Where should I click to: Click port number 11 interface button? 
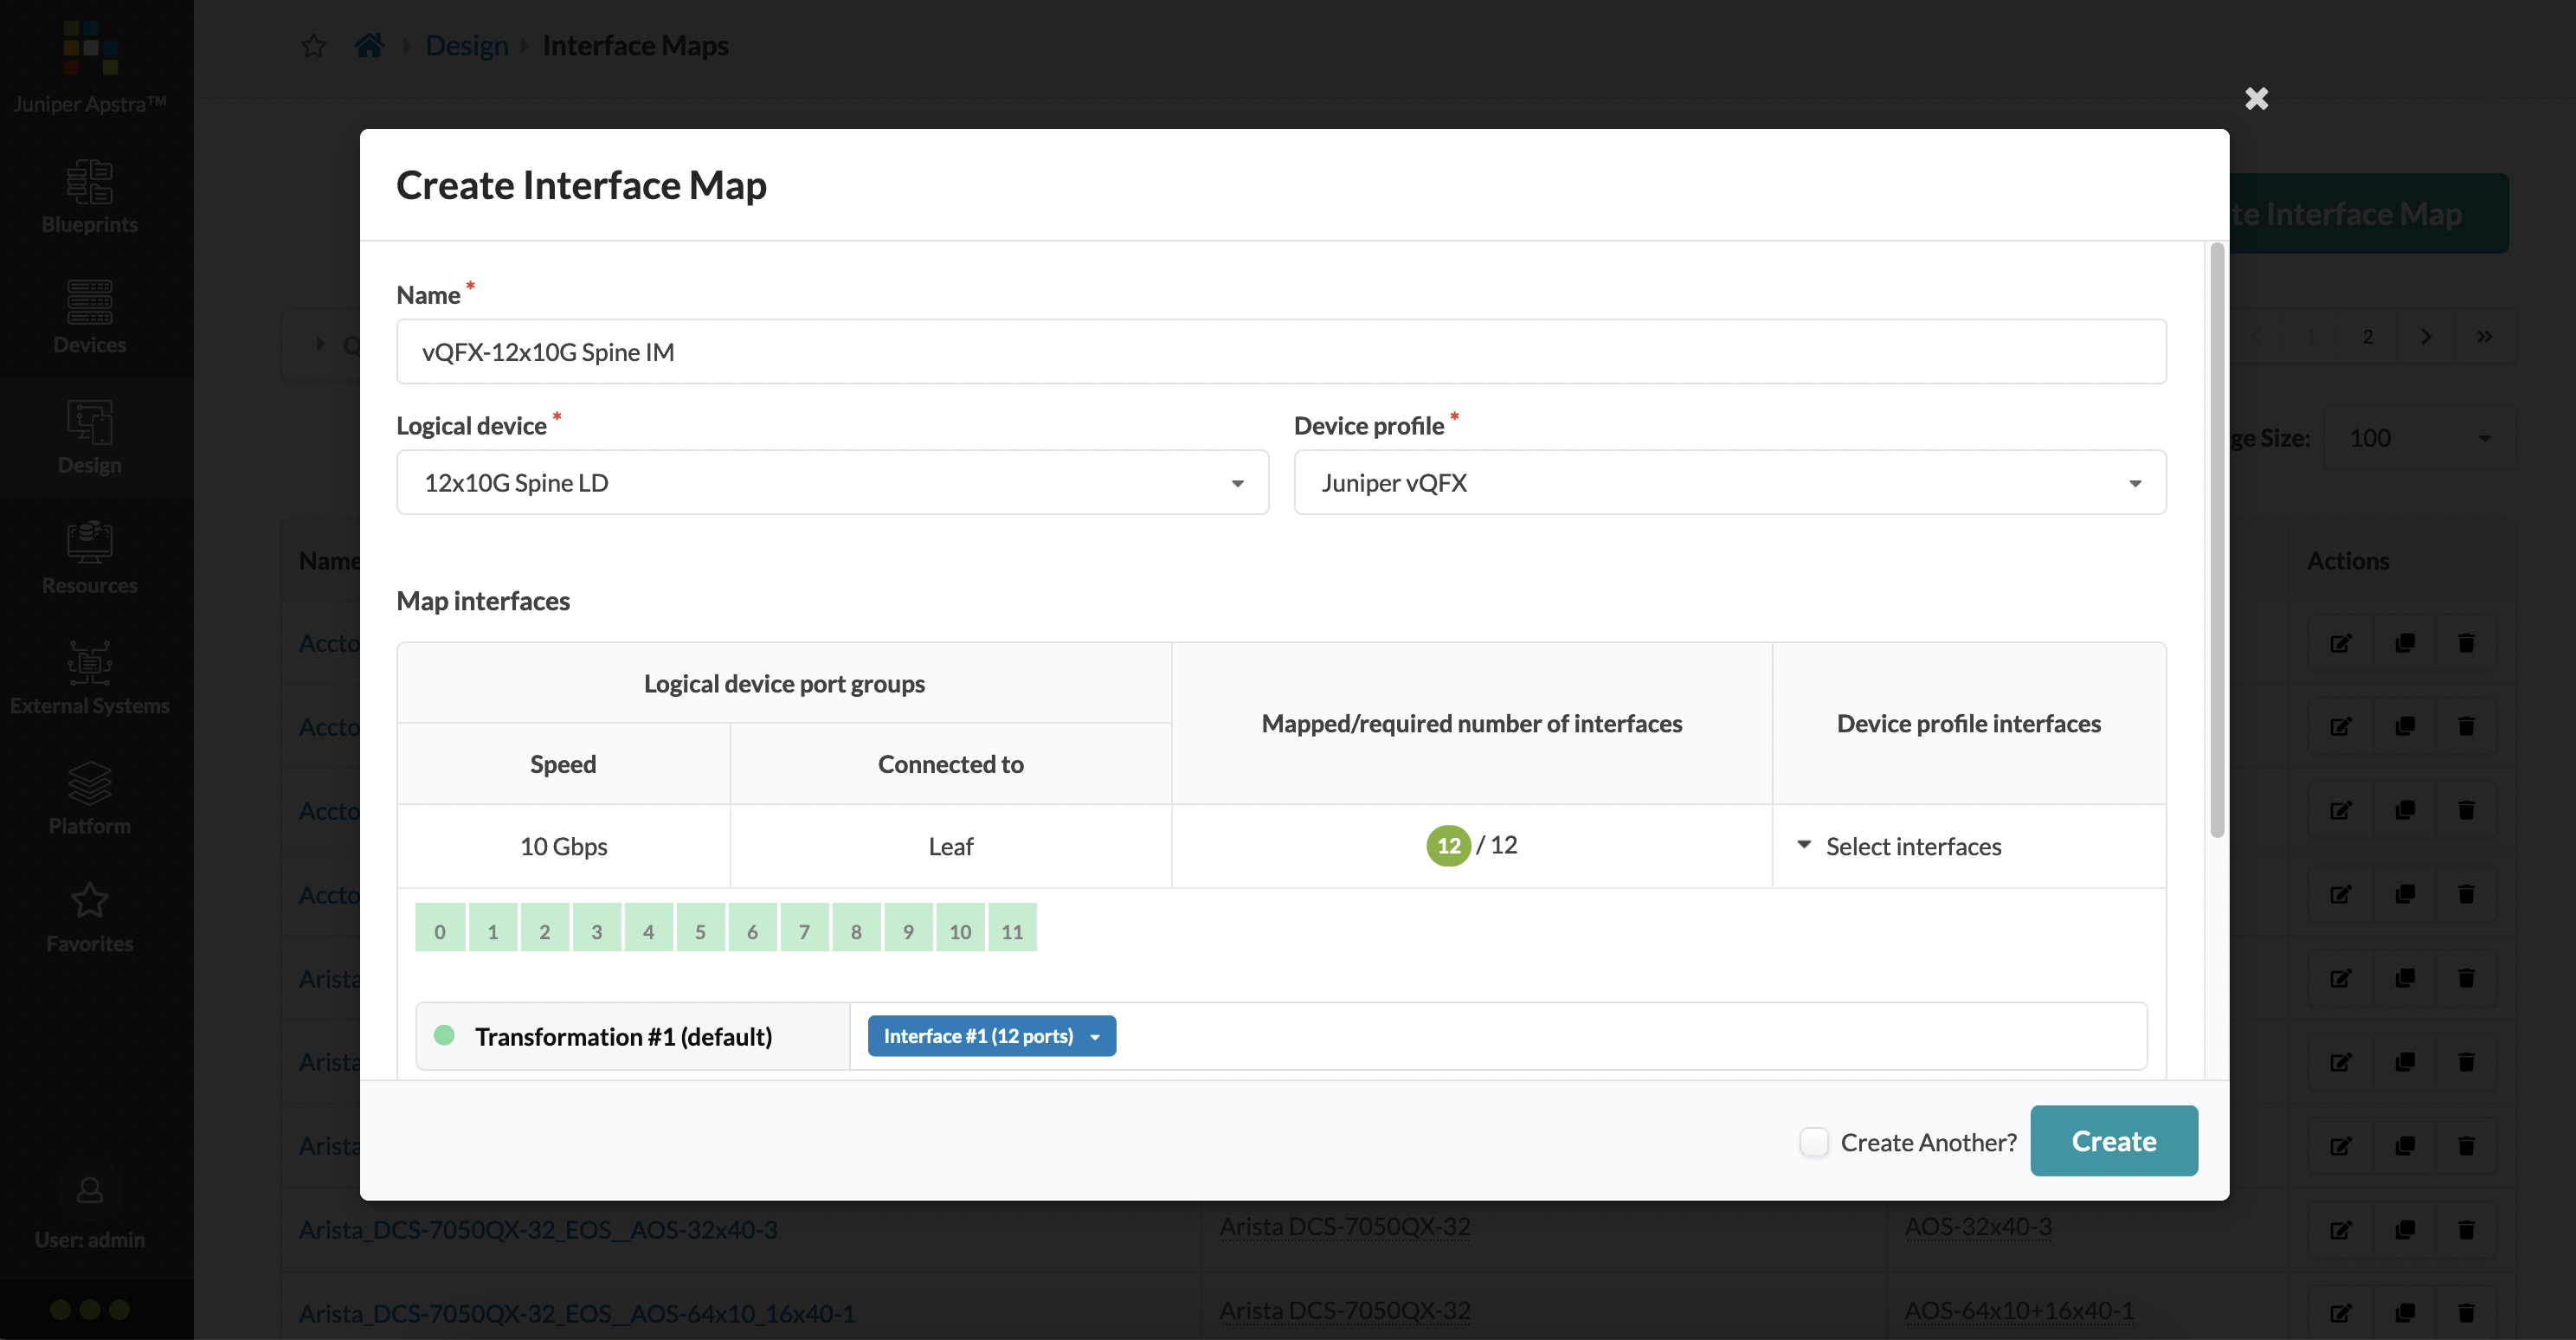point(1010,931)
